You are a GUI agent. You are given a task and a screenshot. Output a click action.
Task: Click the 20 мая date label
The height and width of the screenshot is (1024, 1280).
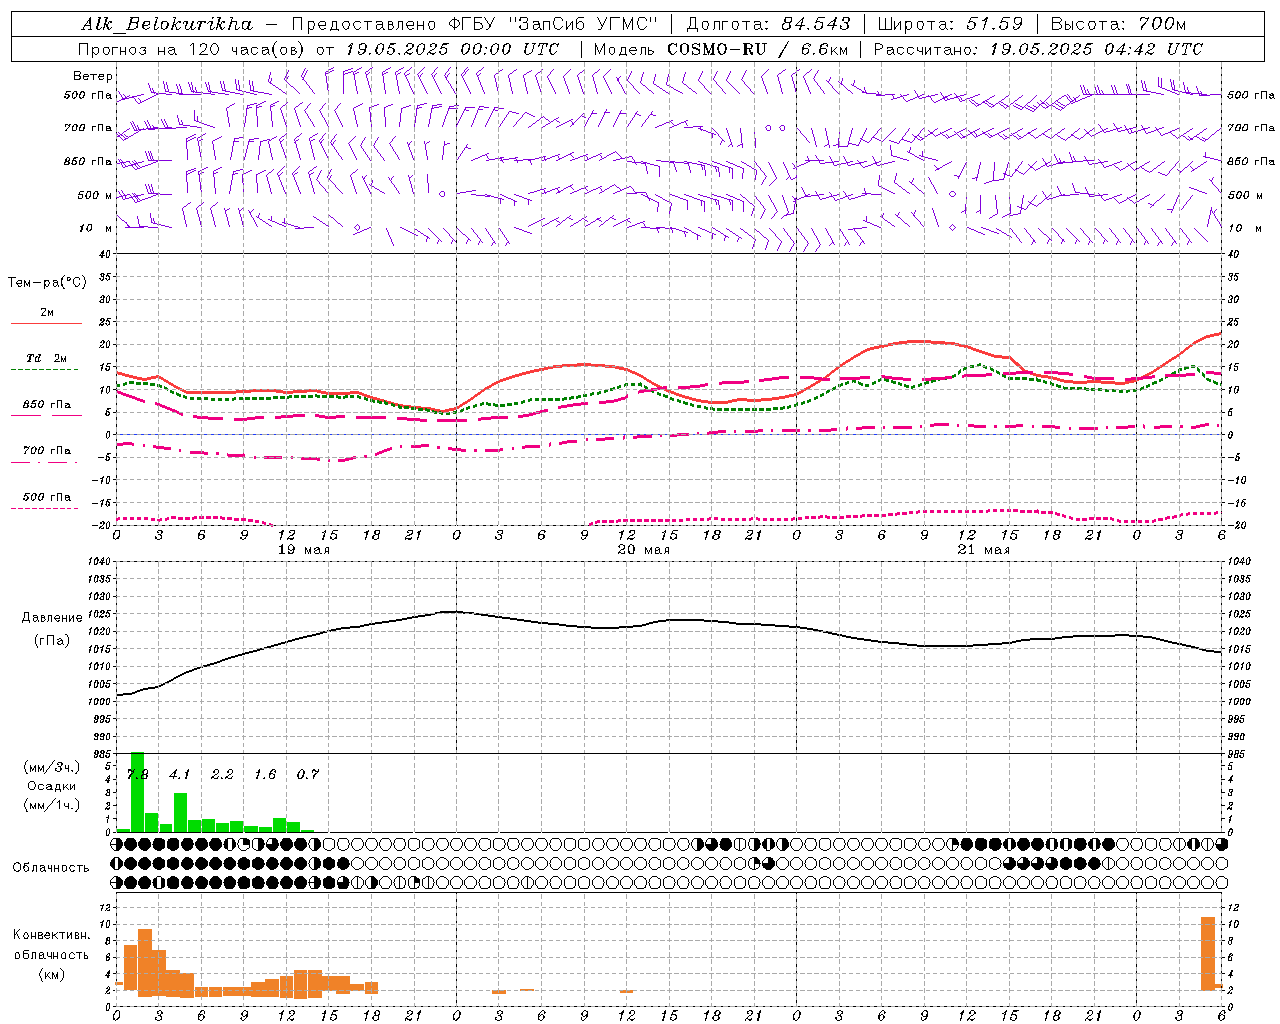[644, 550]
